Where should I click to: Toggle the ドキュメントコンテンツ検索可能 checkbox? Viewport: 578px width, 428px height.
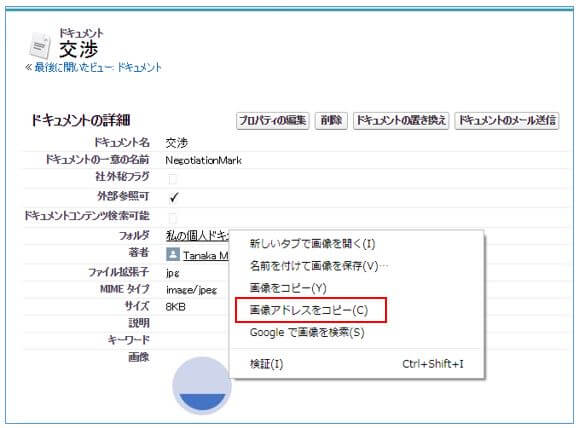(x=173, y=217)
